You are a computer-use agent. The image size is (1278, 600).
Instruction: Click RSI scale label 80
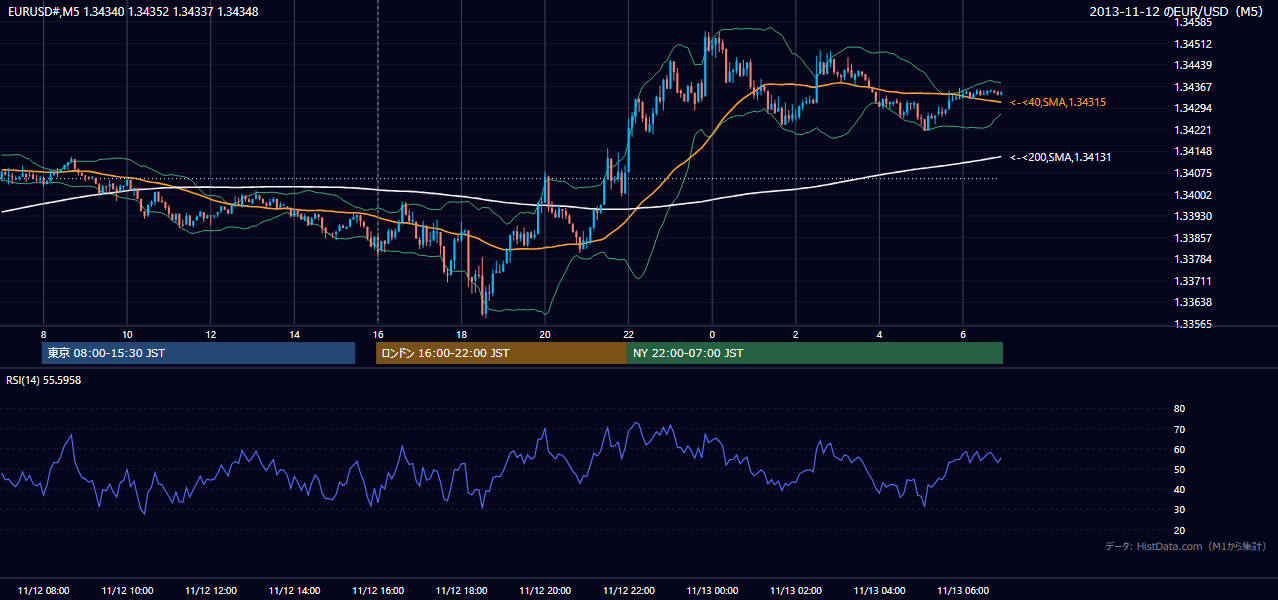1179,409
